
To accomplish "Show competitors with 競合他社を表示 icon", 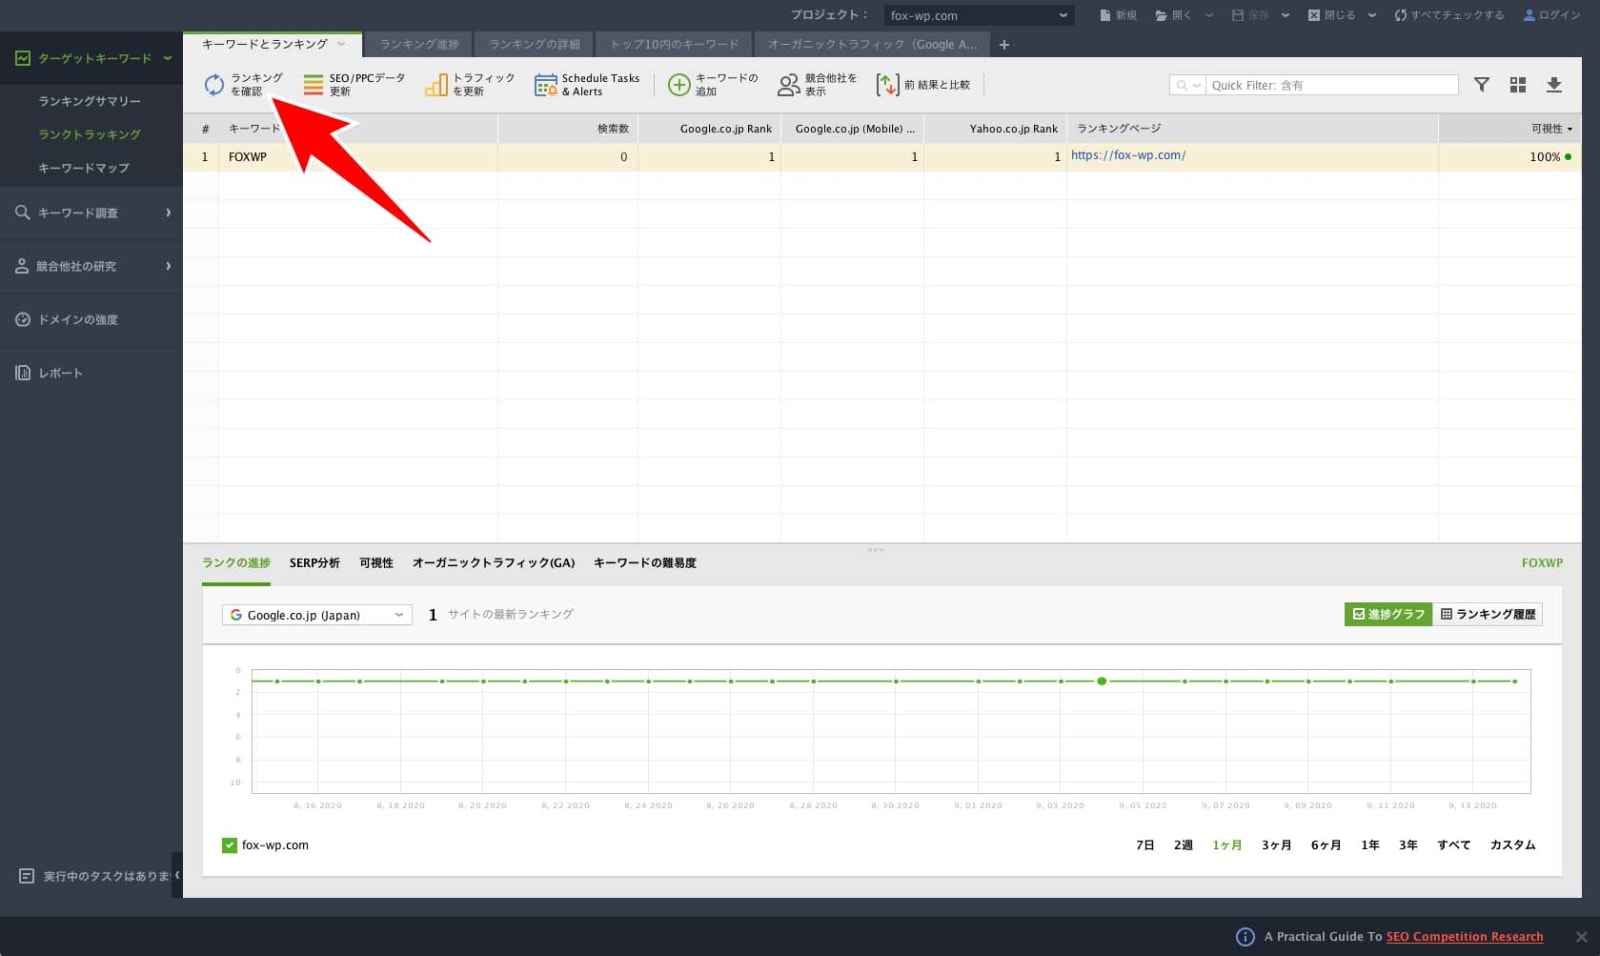I will [789, 85].
